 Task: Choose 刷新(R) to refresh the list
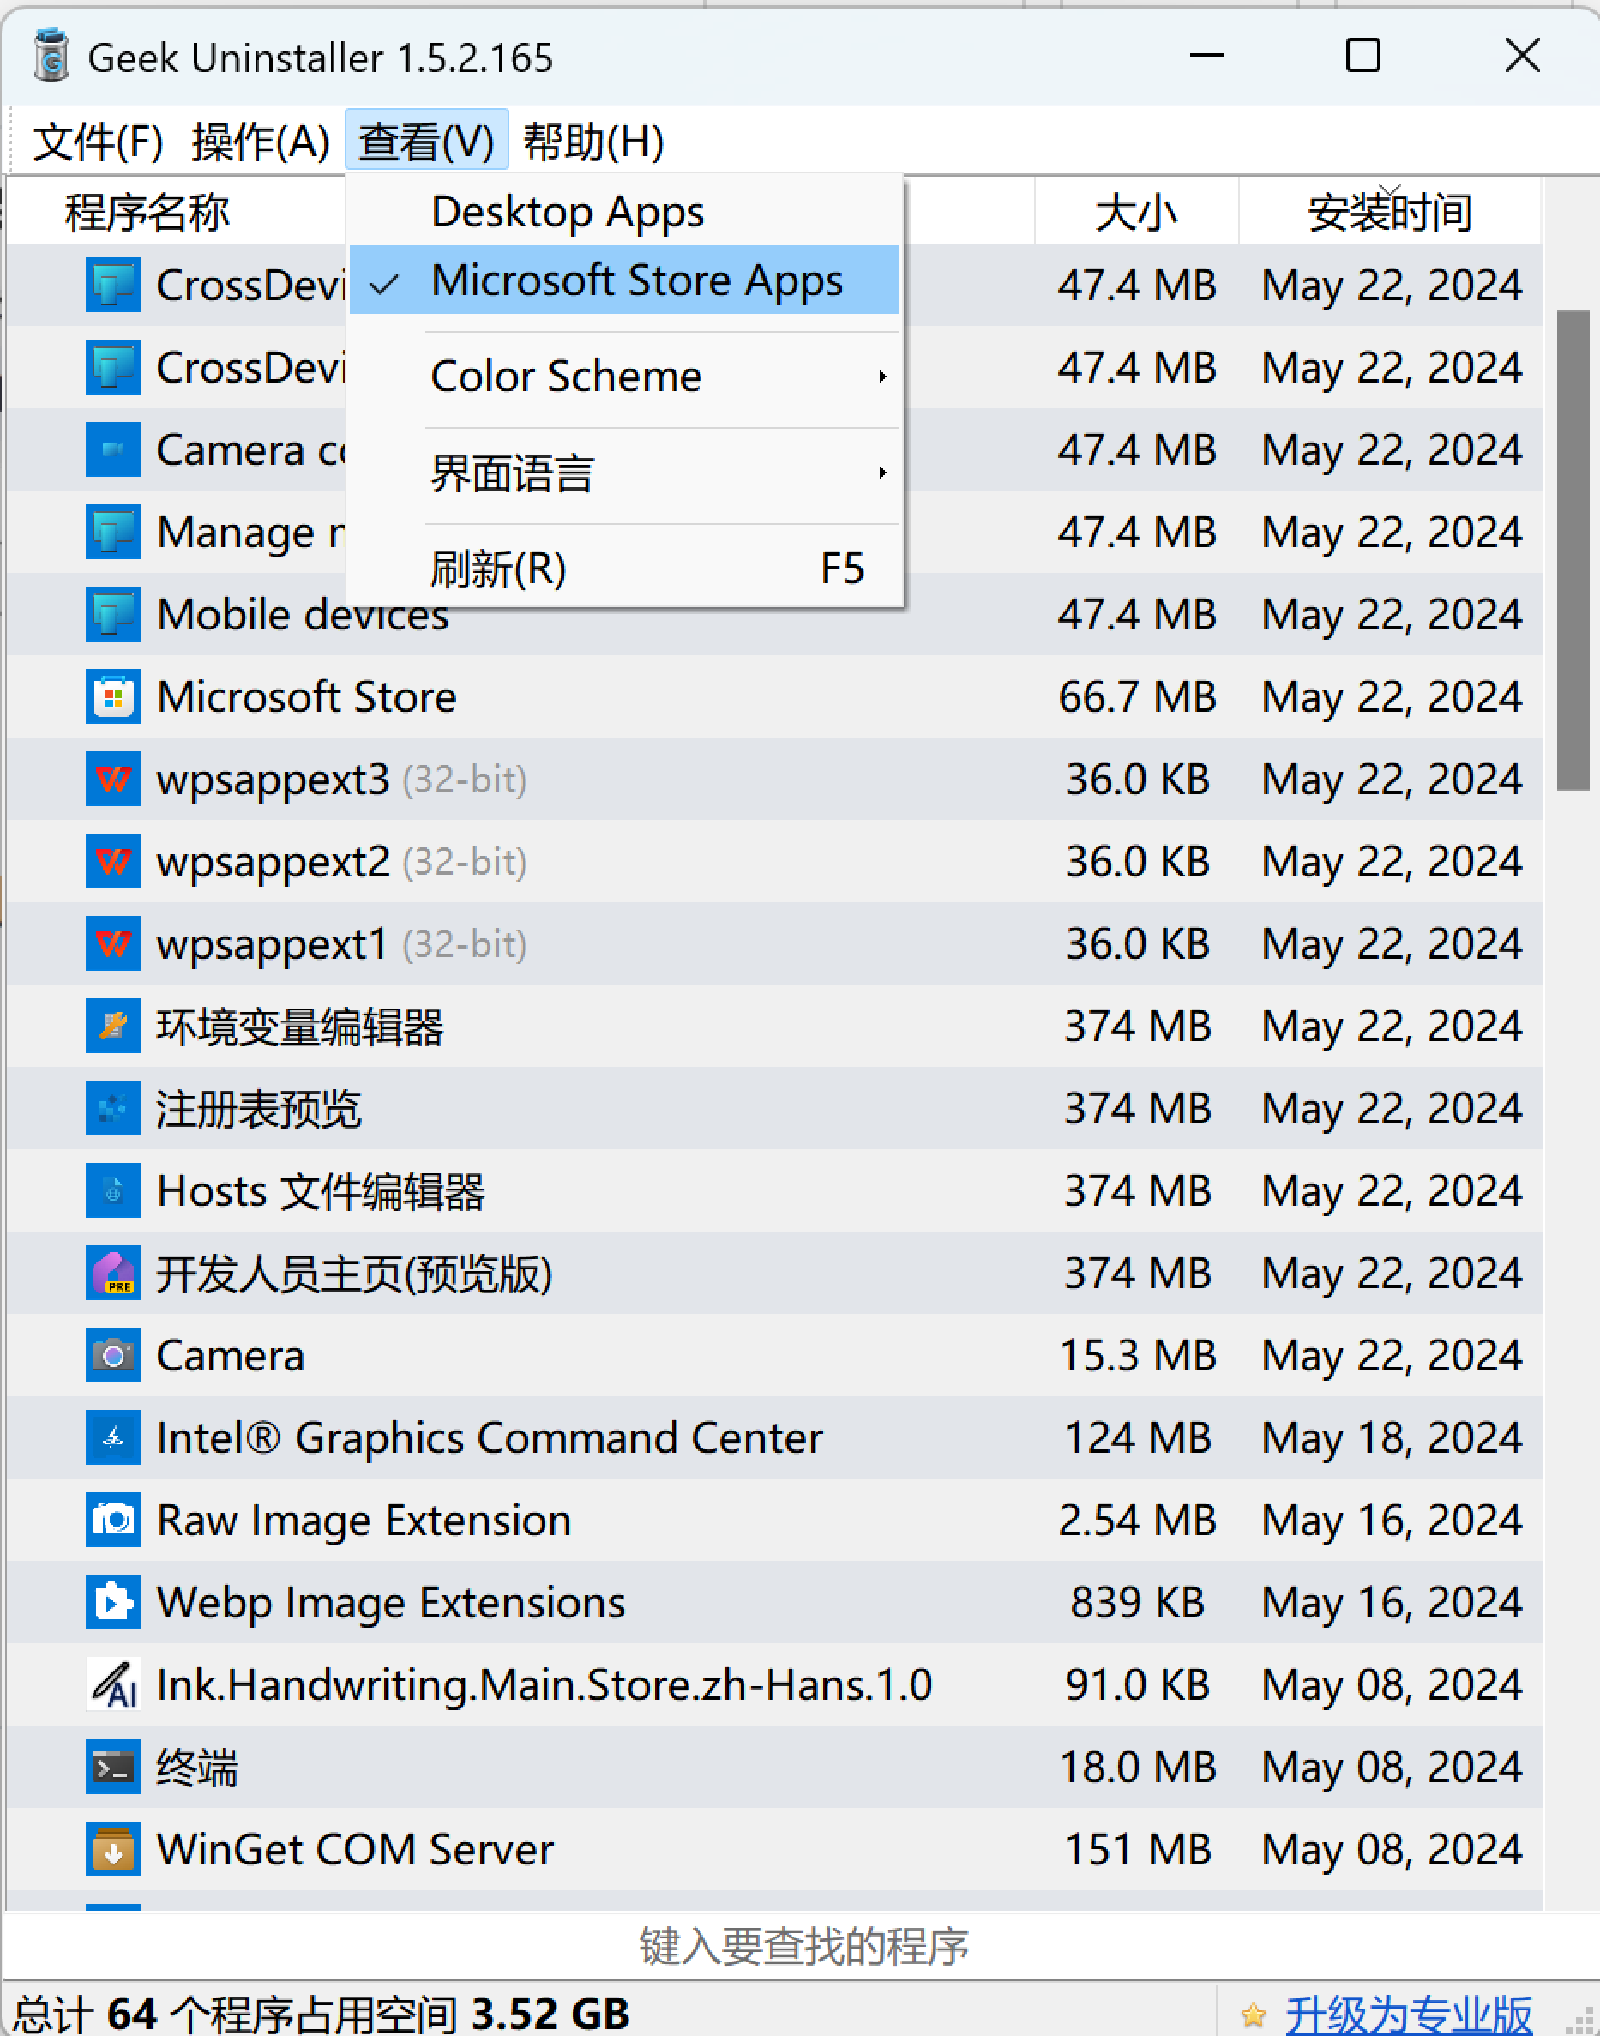tap(624, 569)
